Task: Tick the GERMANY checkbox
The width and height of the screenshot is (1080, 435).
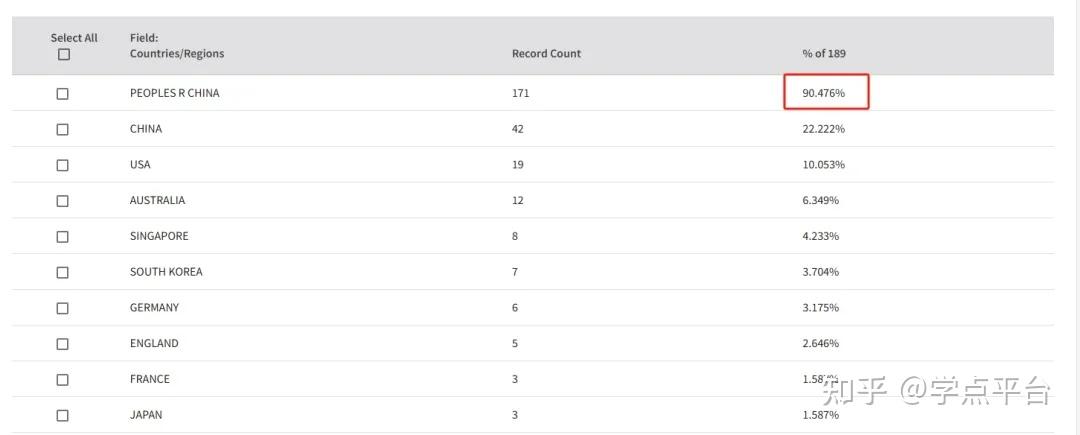Action: [63, 308]
